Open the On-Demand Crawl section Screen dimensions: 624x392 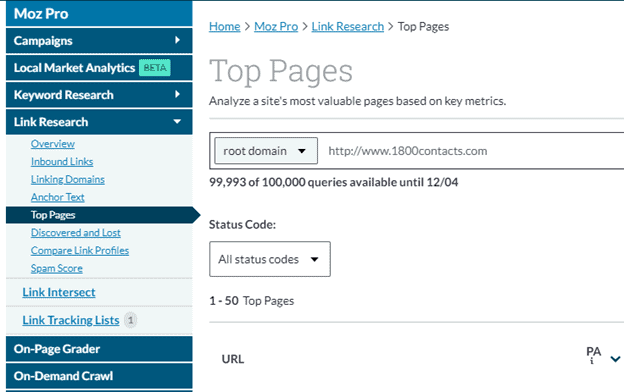coord(99,376)
